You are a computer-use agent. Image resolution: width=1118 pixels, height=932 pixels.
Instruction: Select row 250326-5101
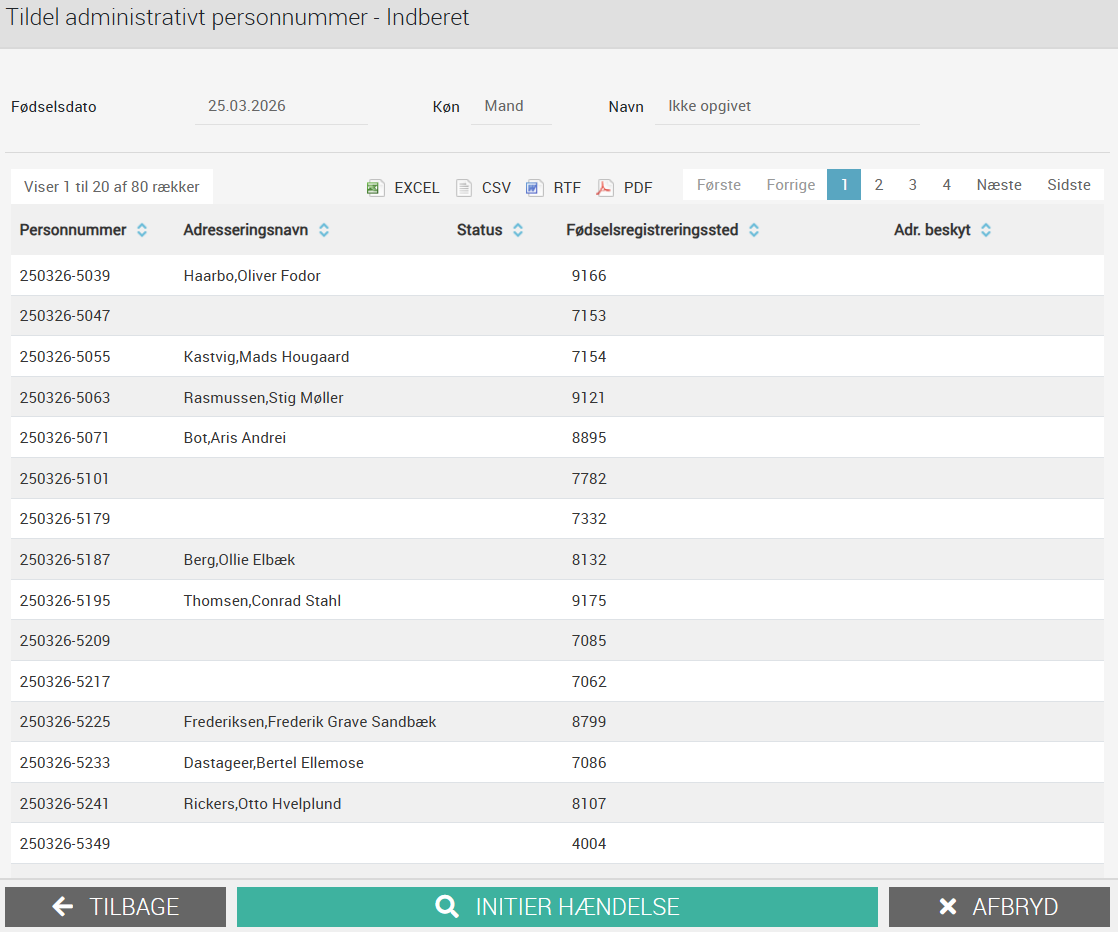[558, 478]
